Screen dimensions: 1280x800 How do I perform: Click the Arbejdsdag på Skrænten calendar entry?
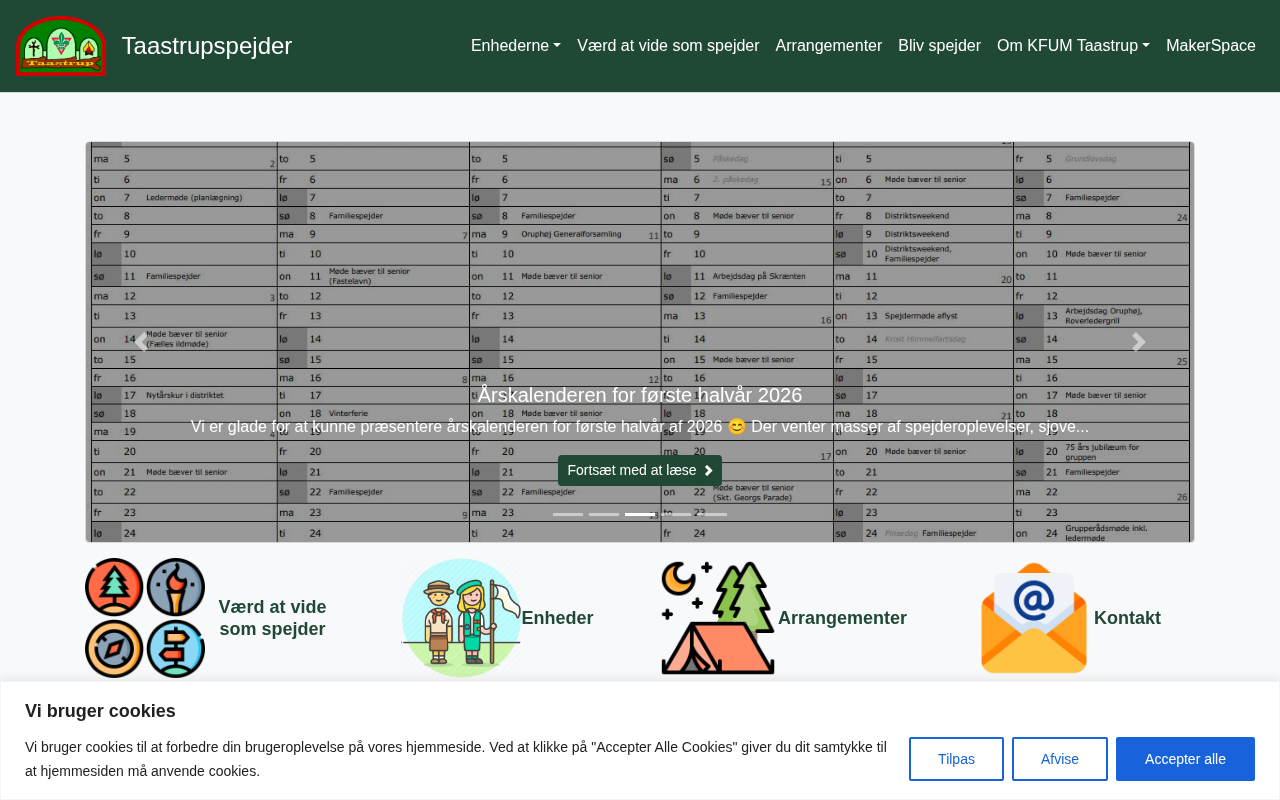[x=759, y=276]
